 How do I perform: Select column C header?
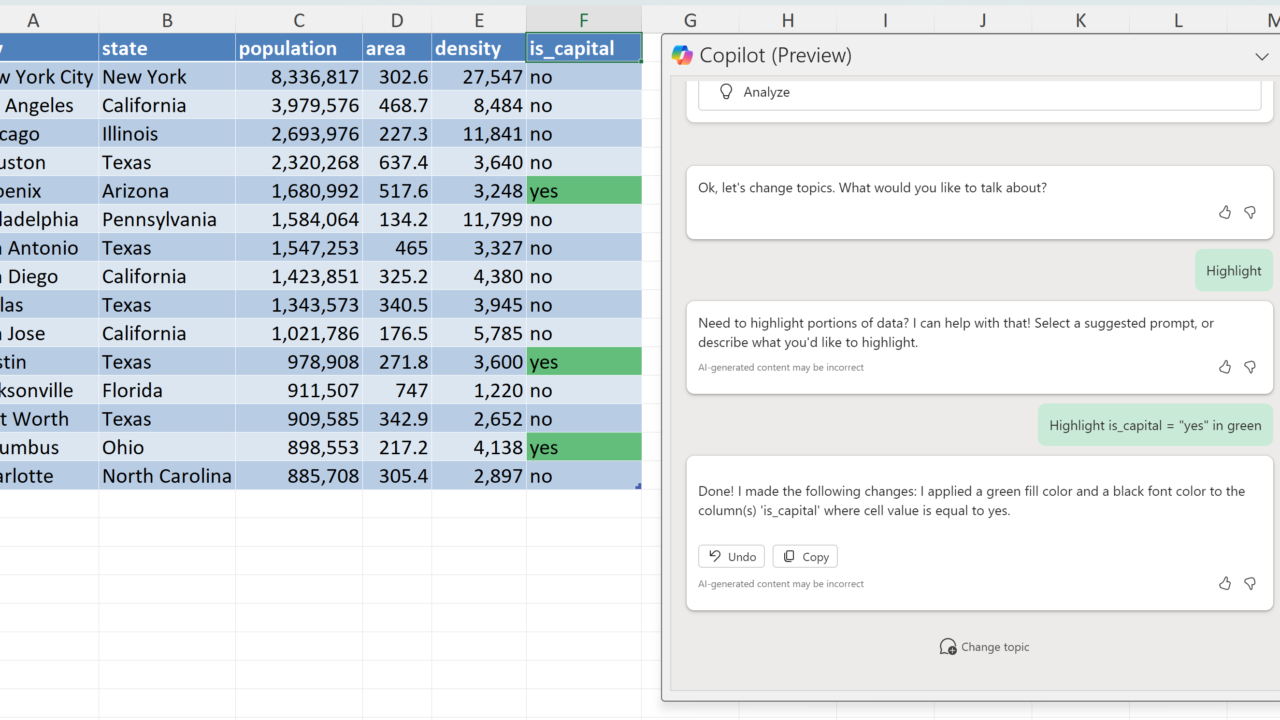pos(299,20)
